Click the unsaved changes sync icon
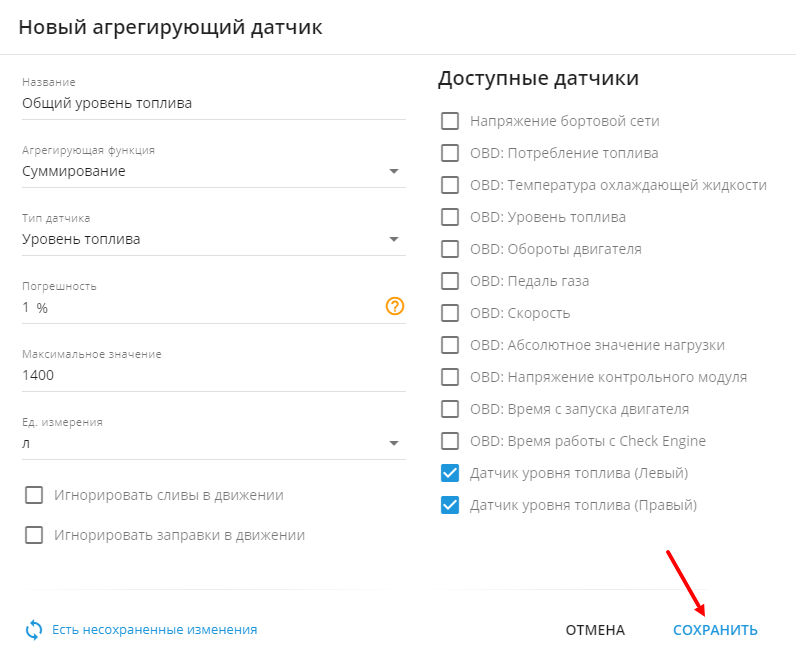This screenshot has height=668, width=796. [x=34, y=630]
